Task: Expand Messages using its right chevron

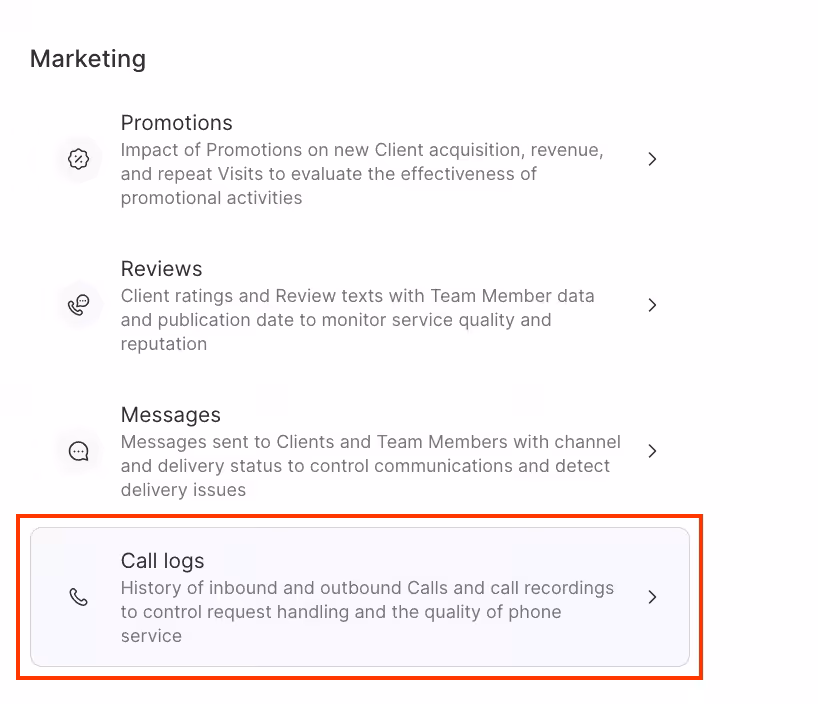Action: pos(652,451)
